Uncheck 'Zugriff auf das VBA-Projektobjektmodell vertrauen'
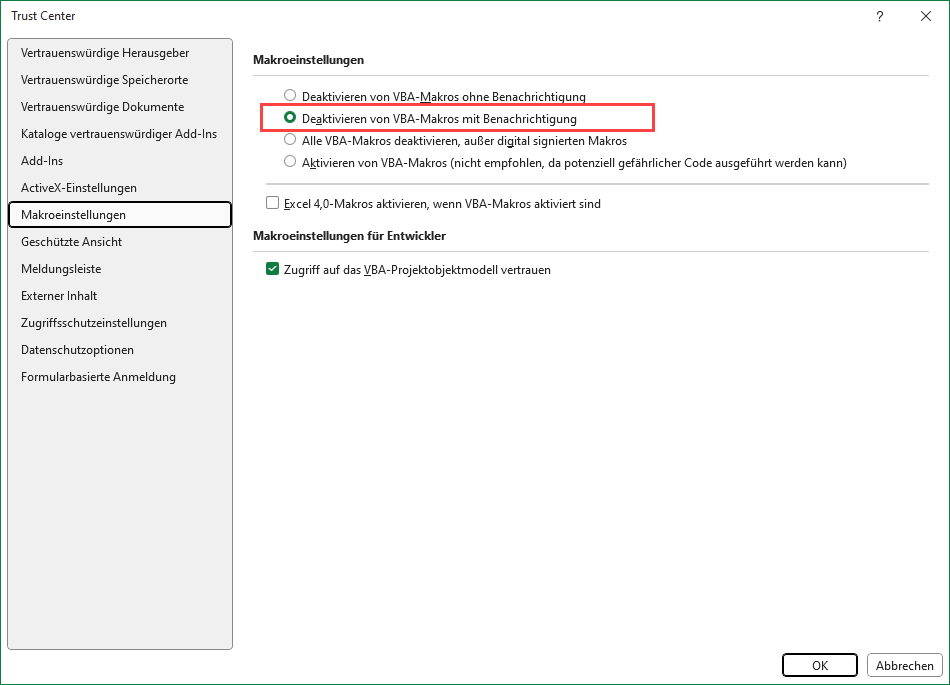This screenshot has height=685, width=950. (273, 269)
